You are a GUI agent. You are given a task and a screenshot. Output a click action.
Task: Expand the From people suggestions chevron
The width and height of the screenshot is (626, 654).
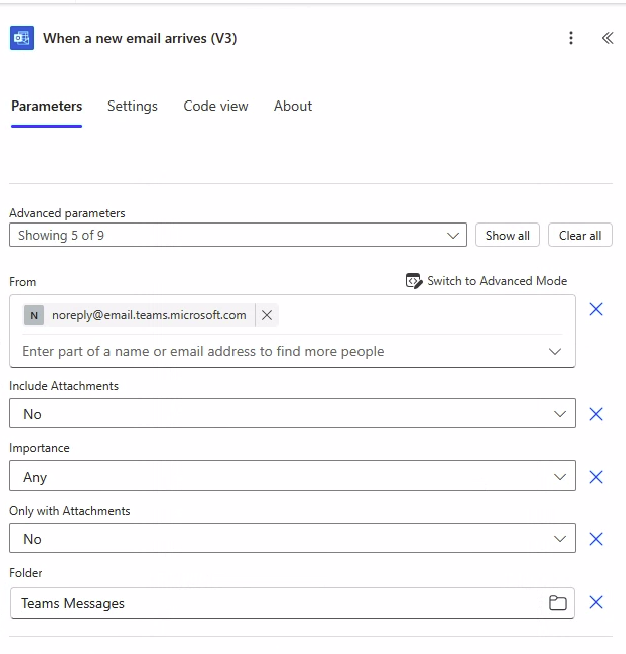click(x=555, y=352)
